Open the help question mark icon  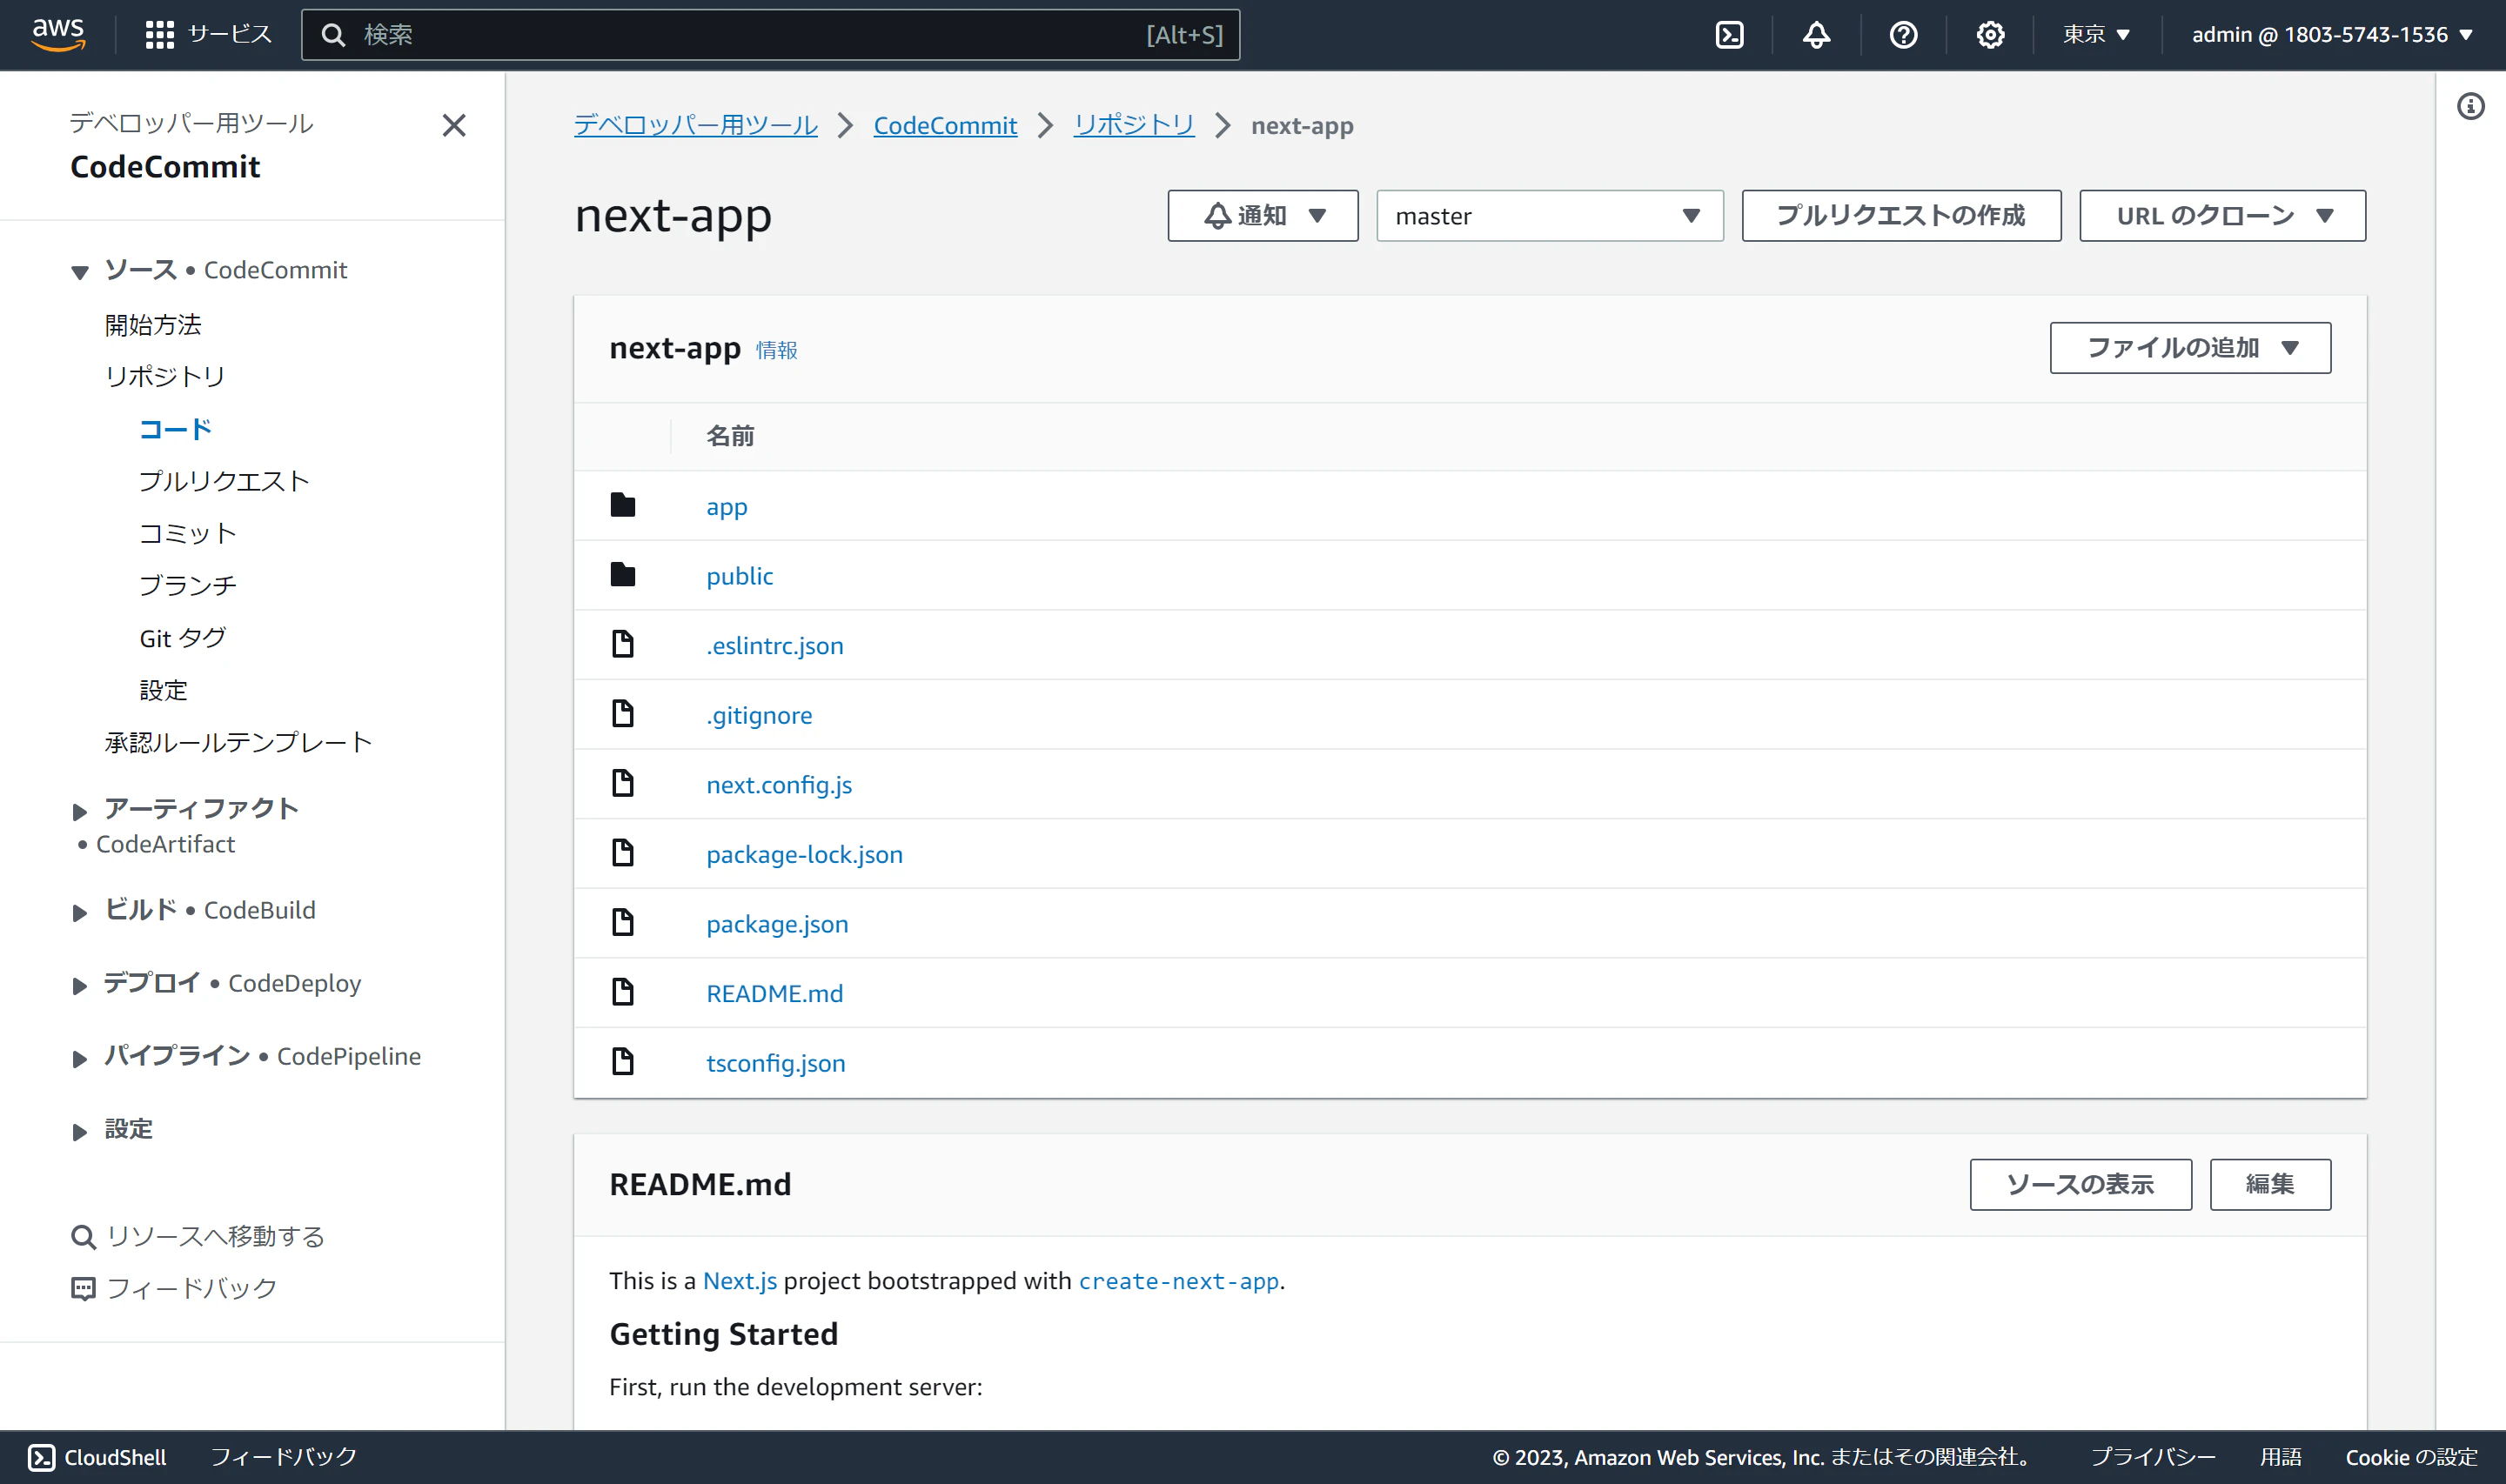pyautogui.click(x=1903, y=34)
